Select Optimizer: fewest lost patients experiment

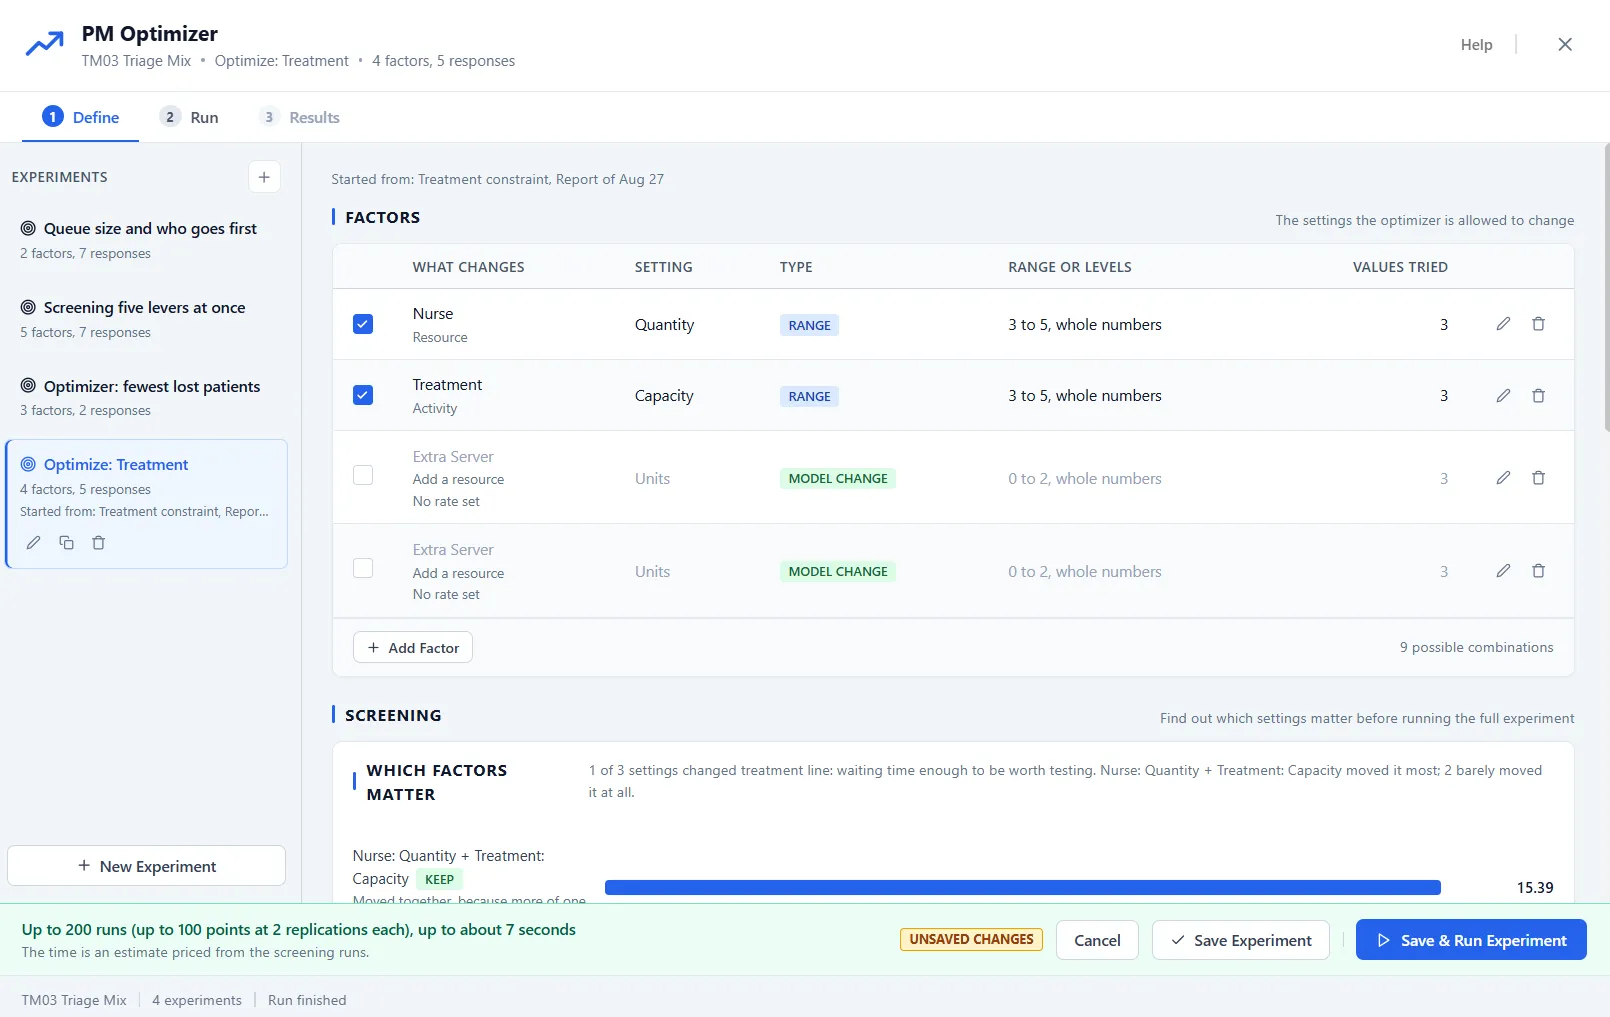point(147,397)
